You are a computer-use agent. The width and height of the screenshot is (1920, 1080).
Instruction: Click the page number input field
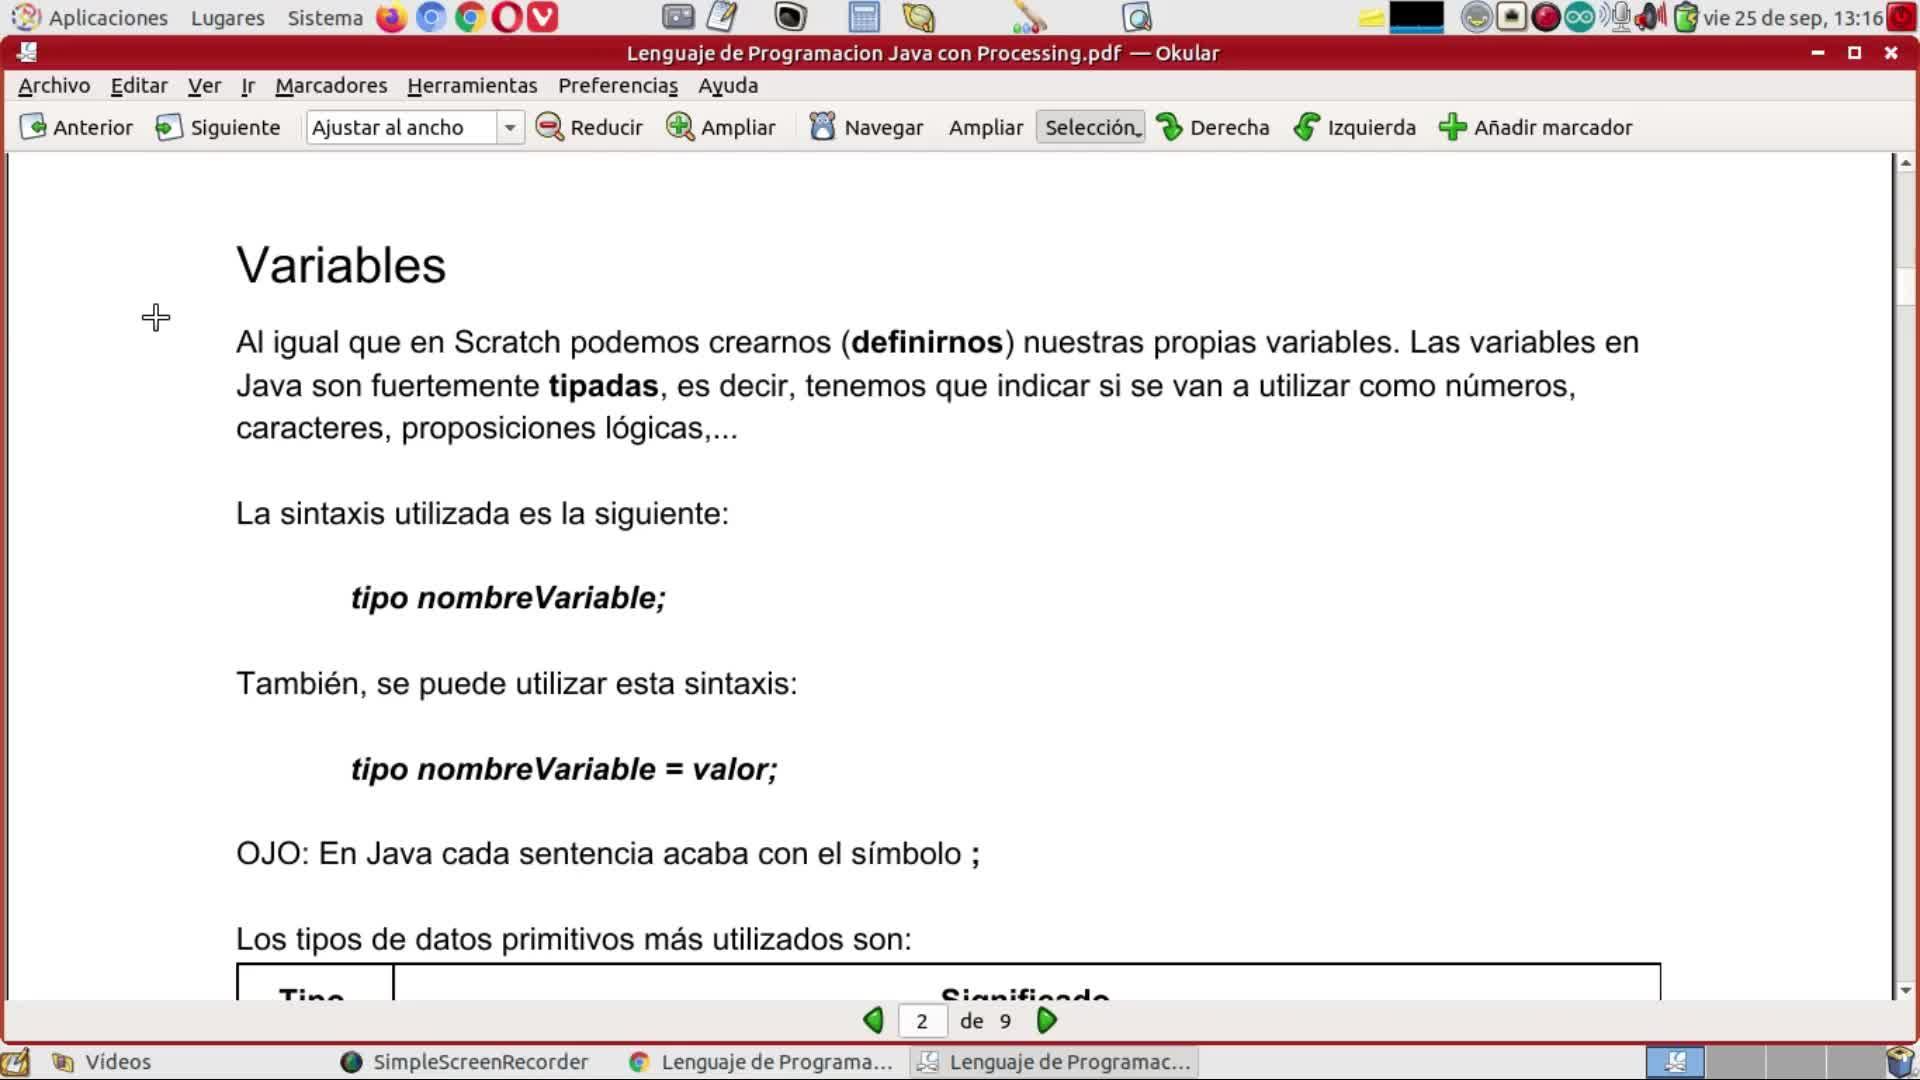click(x=922, y=1021)
